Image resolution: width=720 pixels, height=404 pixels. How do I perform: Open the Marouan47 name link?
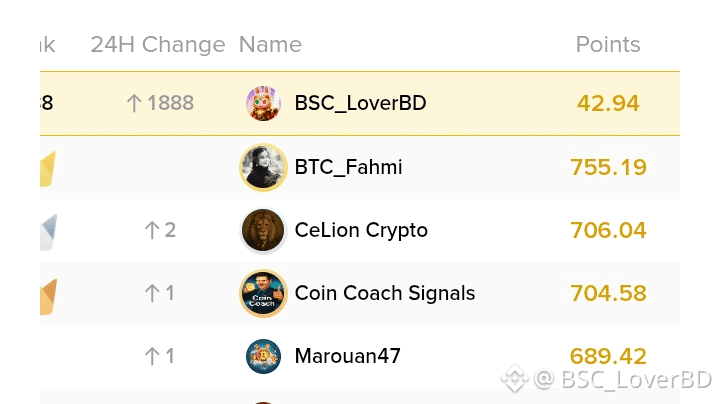tap(348, 356)
